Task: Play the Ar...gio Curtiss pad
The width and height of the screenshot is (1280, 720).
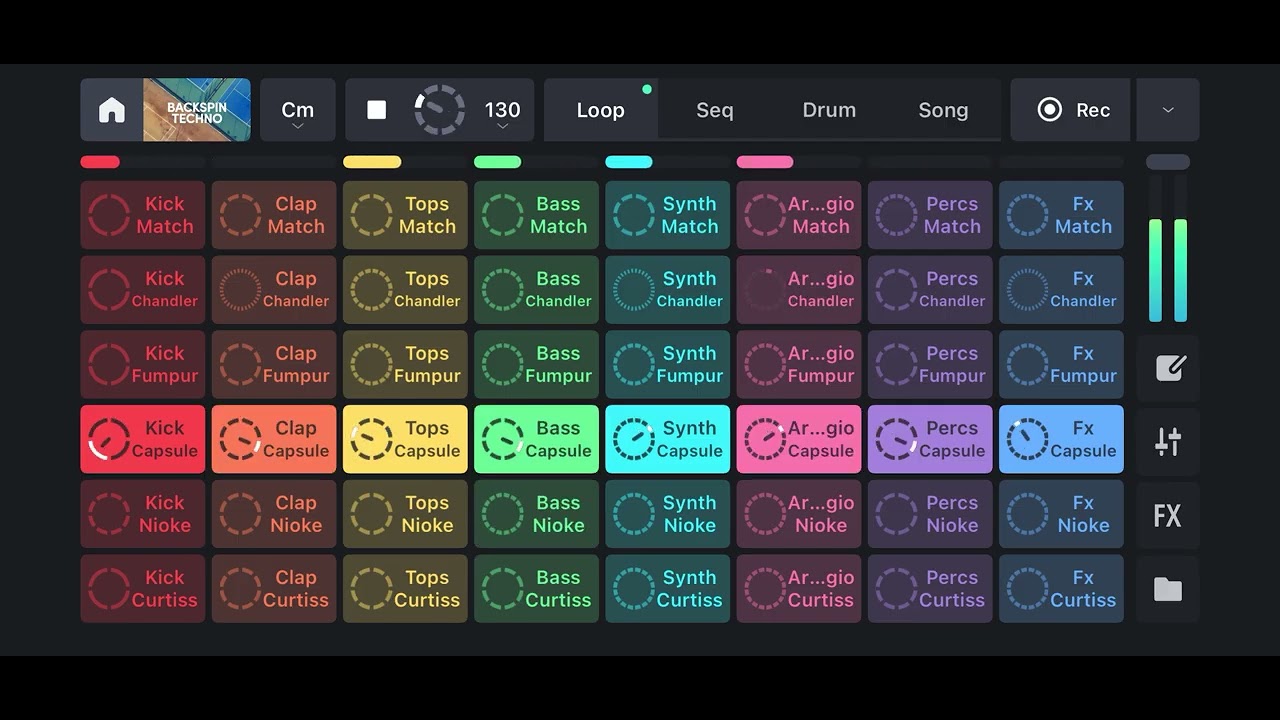Action: [799, 589]
